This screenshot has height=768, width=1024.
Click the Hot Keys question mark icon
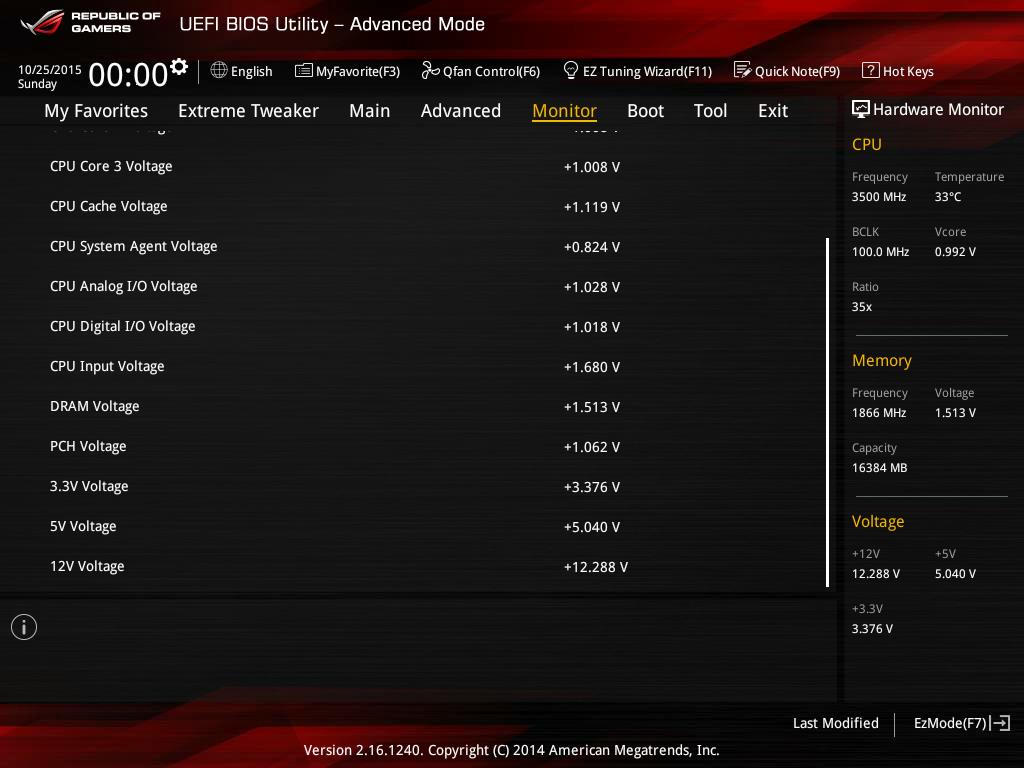pyautogui.click(x=871, y=70)
